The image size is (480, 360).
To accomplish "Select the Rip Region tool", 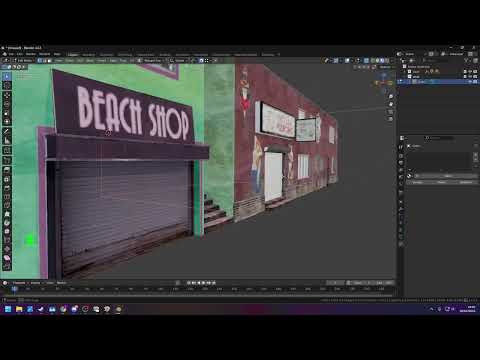I will coord(7,266).
